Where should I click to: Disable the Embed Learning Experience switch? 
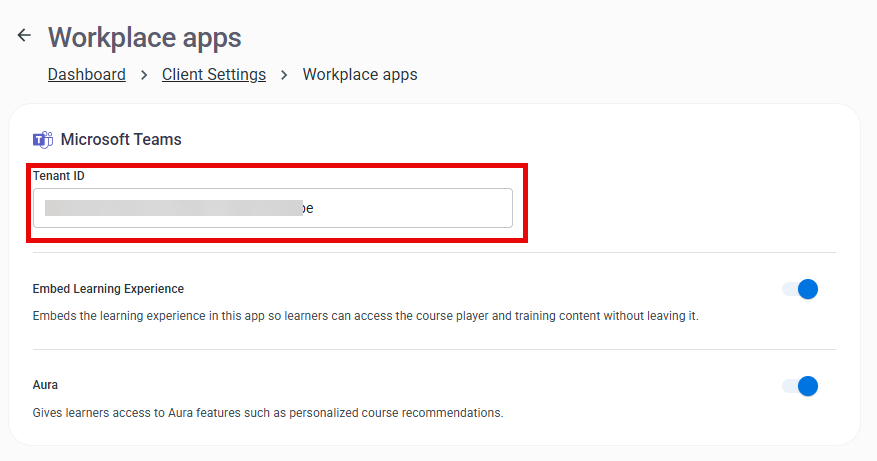pyautogui.click(x=800, y=289)
